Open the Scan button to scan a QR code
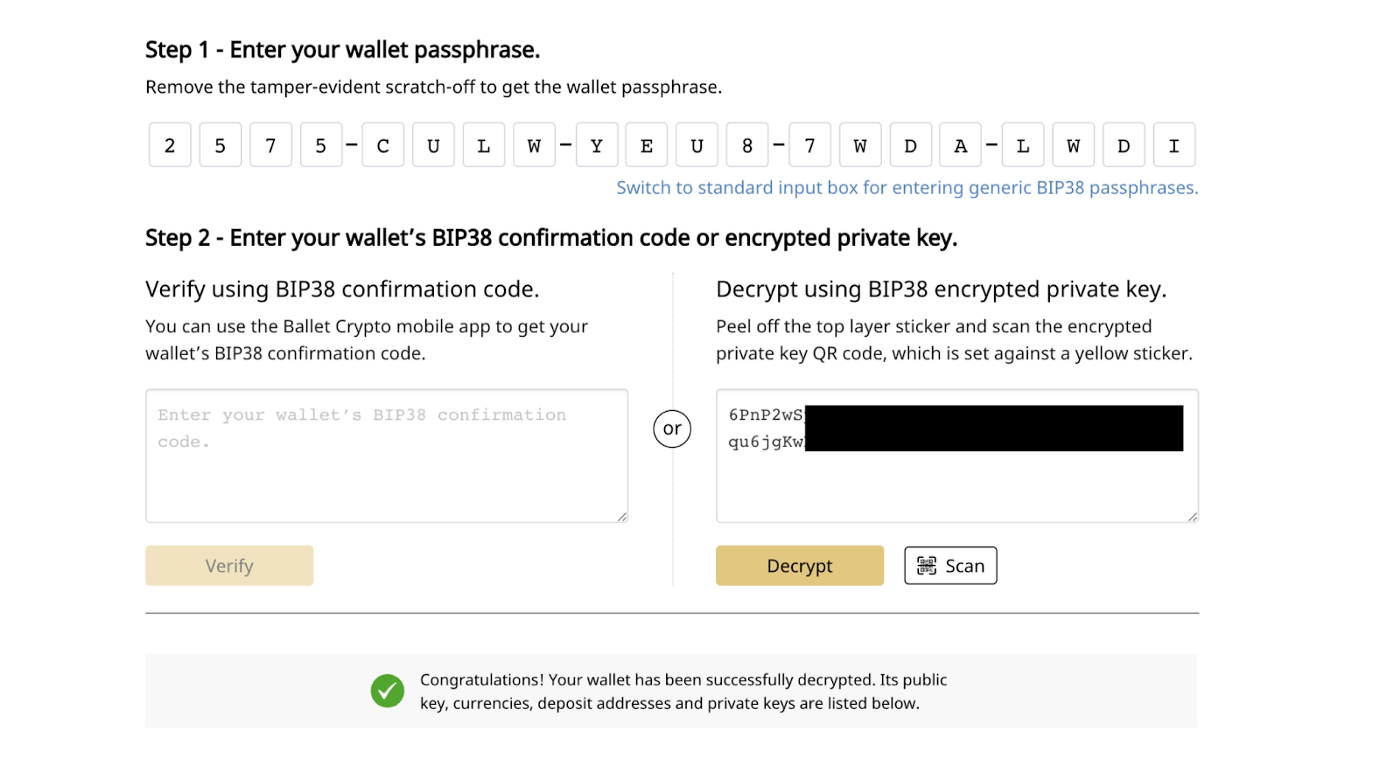The width and height of the screenshot is (1400, 765). [950, 565]
